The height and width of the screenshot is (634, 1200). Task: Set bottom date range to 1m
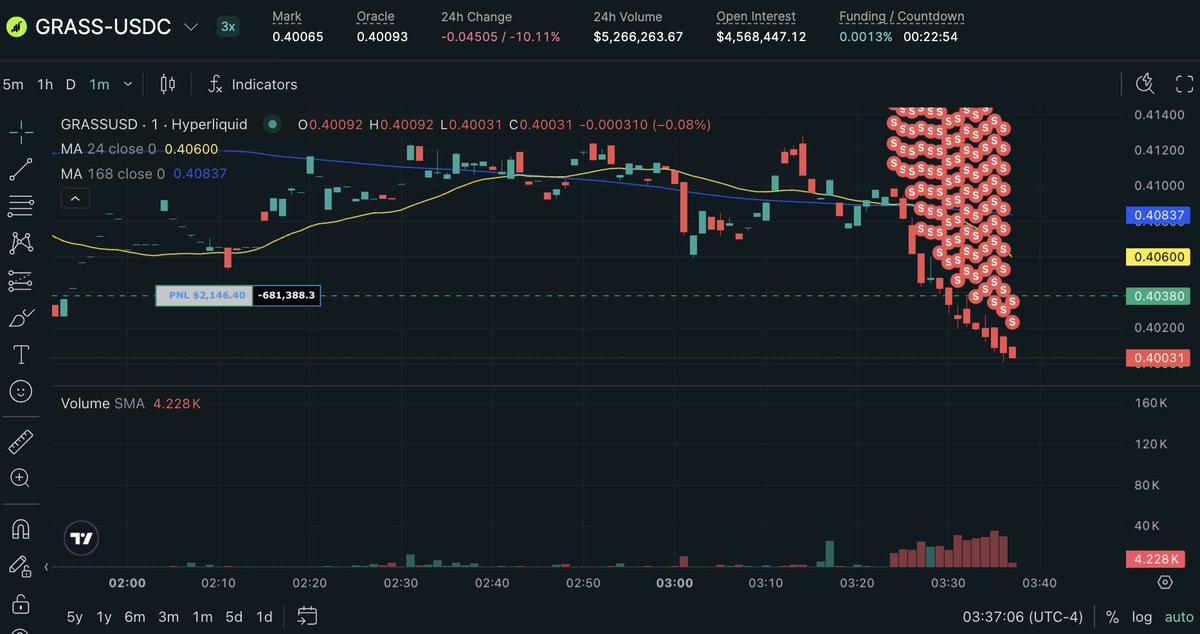202,617
